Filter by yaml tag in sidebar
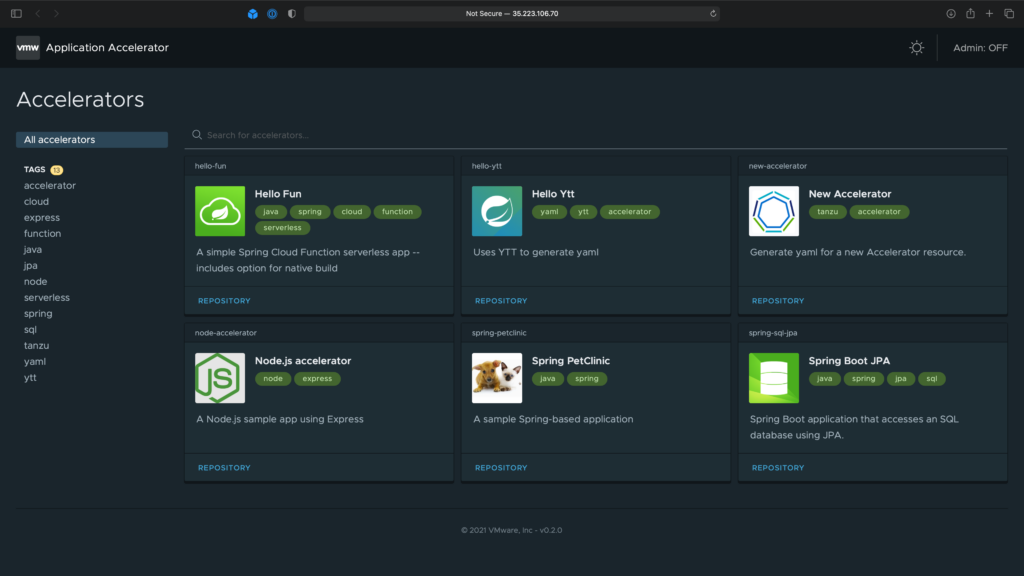Image resolution: width=1024 pixels, height=576 pixels. coord(35,362)
